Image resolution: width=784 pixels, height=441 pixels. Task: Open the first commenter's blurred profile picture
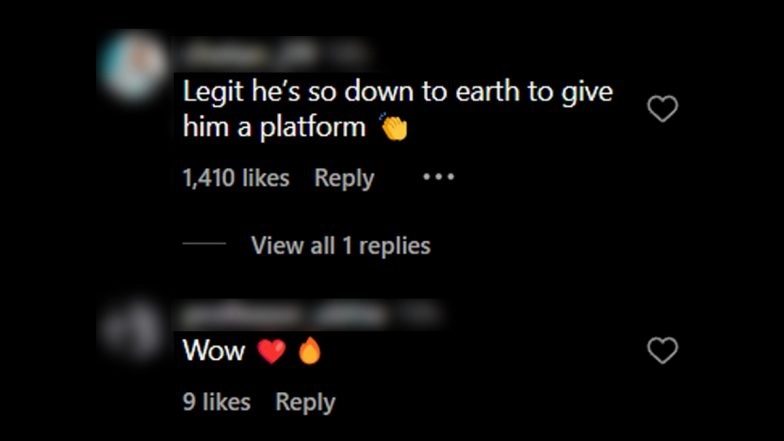132,66
